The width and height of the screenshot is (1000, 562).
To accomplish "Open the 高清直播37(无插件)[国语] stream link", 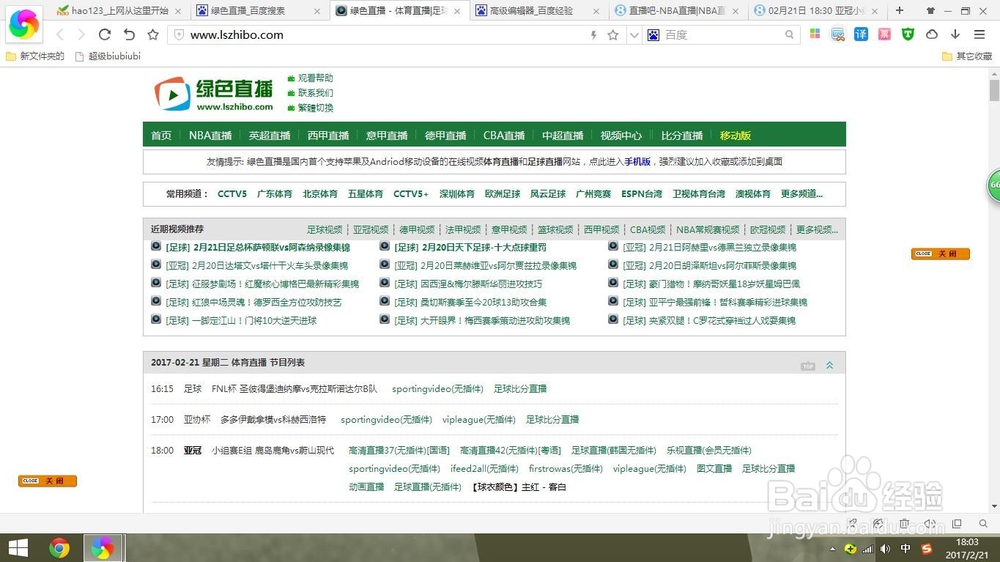I will 399,450.
